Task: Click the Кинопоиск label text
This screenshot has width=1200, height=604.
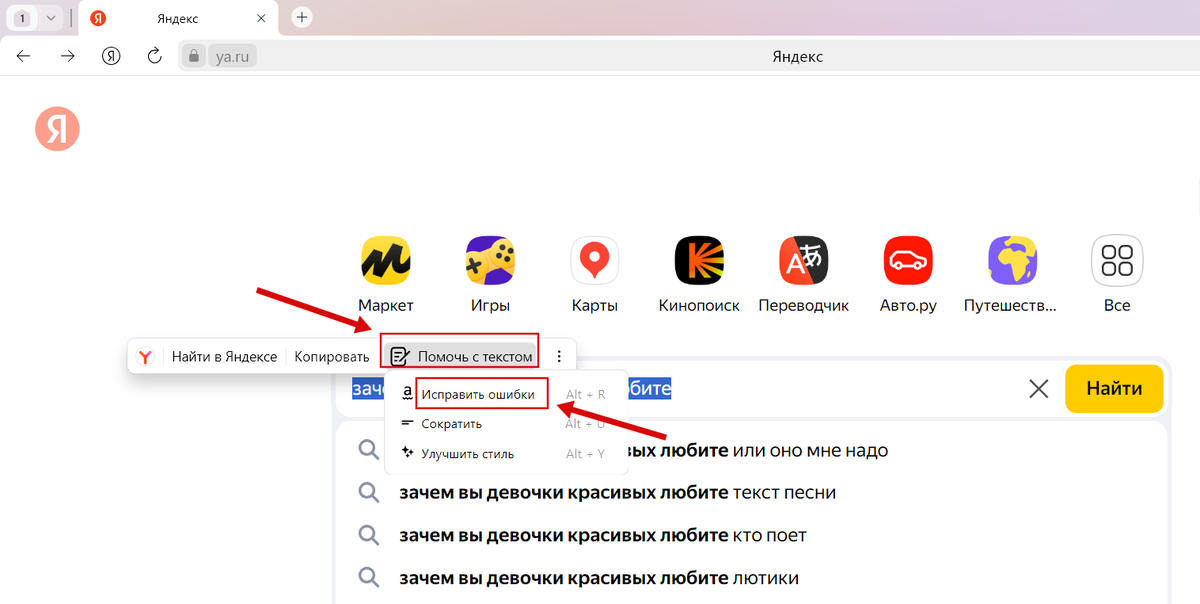Action: (699, 306)
